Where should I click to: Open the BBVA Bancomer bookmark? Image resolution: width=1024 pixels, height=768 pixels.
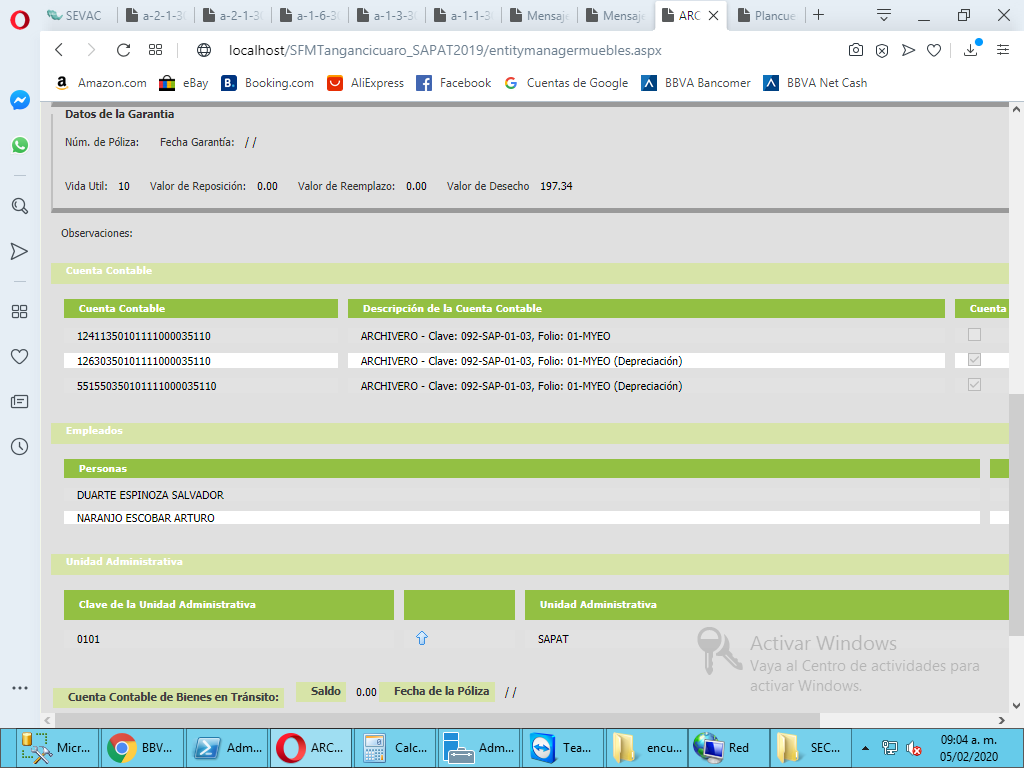pyautogui.click(x=696, y=83)
